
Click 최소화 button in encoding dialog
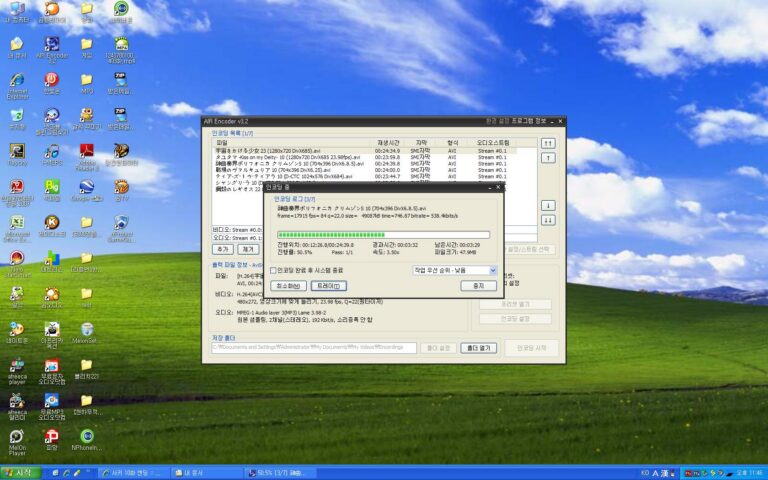(288, 286)
